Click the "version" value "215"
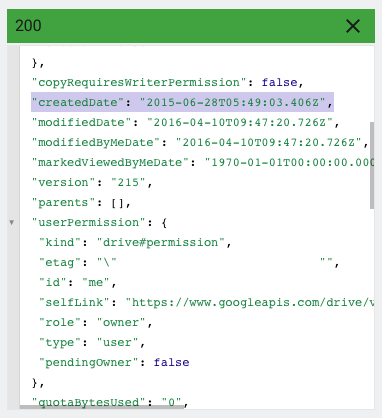This screenshot has height=418, width=382. (x=128, y=182)
